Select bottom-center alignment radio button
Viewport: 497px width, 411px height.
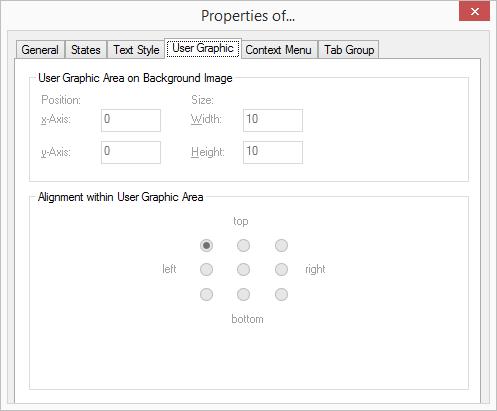pyautogui.click(x=243, y=294)
